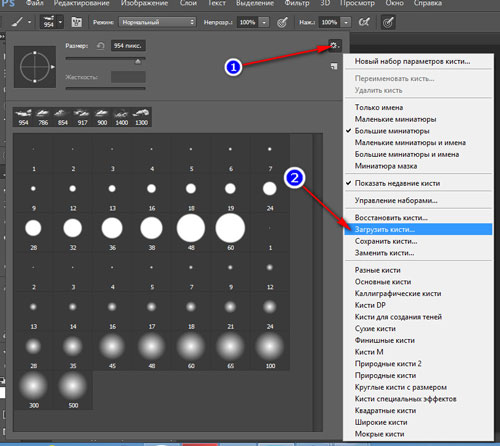
Task: Select the soft round brush size 65
Action: point(230,351)
